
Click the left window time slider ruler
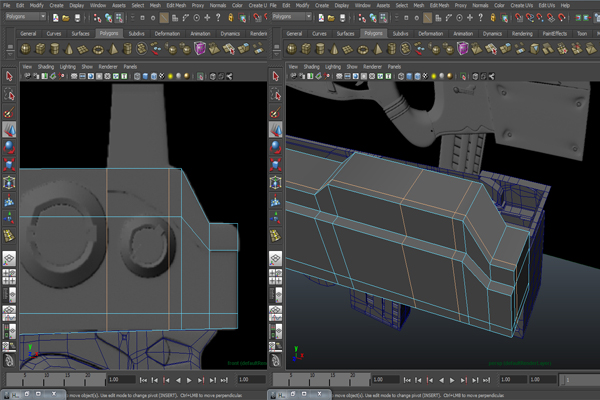click(56, 379)
